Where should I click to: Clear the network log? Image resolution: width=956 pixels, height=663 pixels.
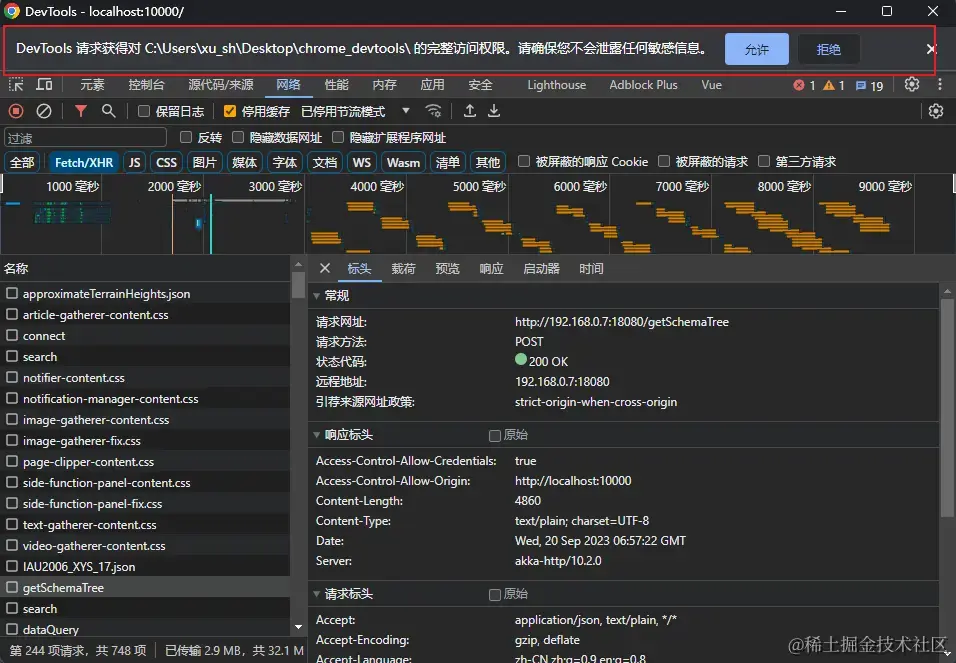44,111
